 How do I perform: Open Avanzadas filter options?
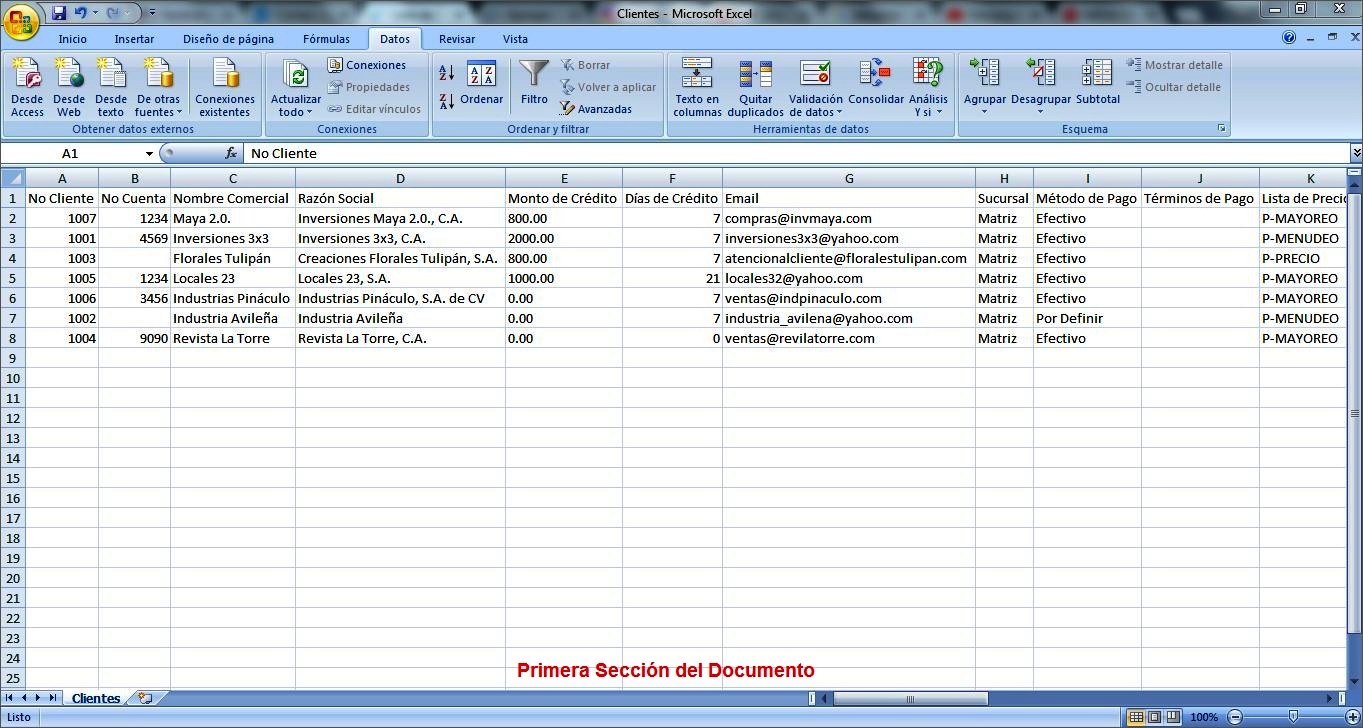pyautogui.click(x=596, y=109)
